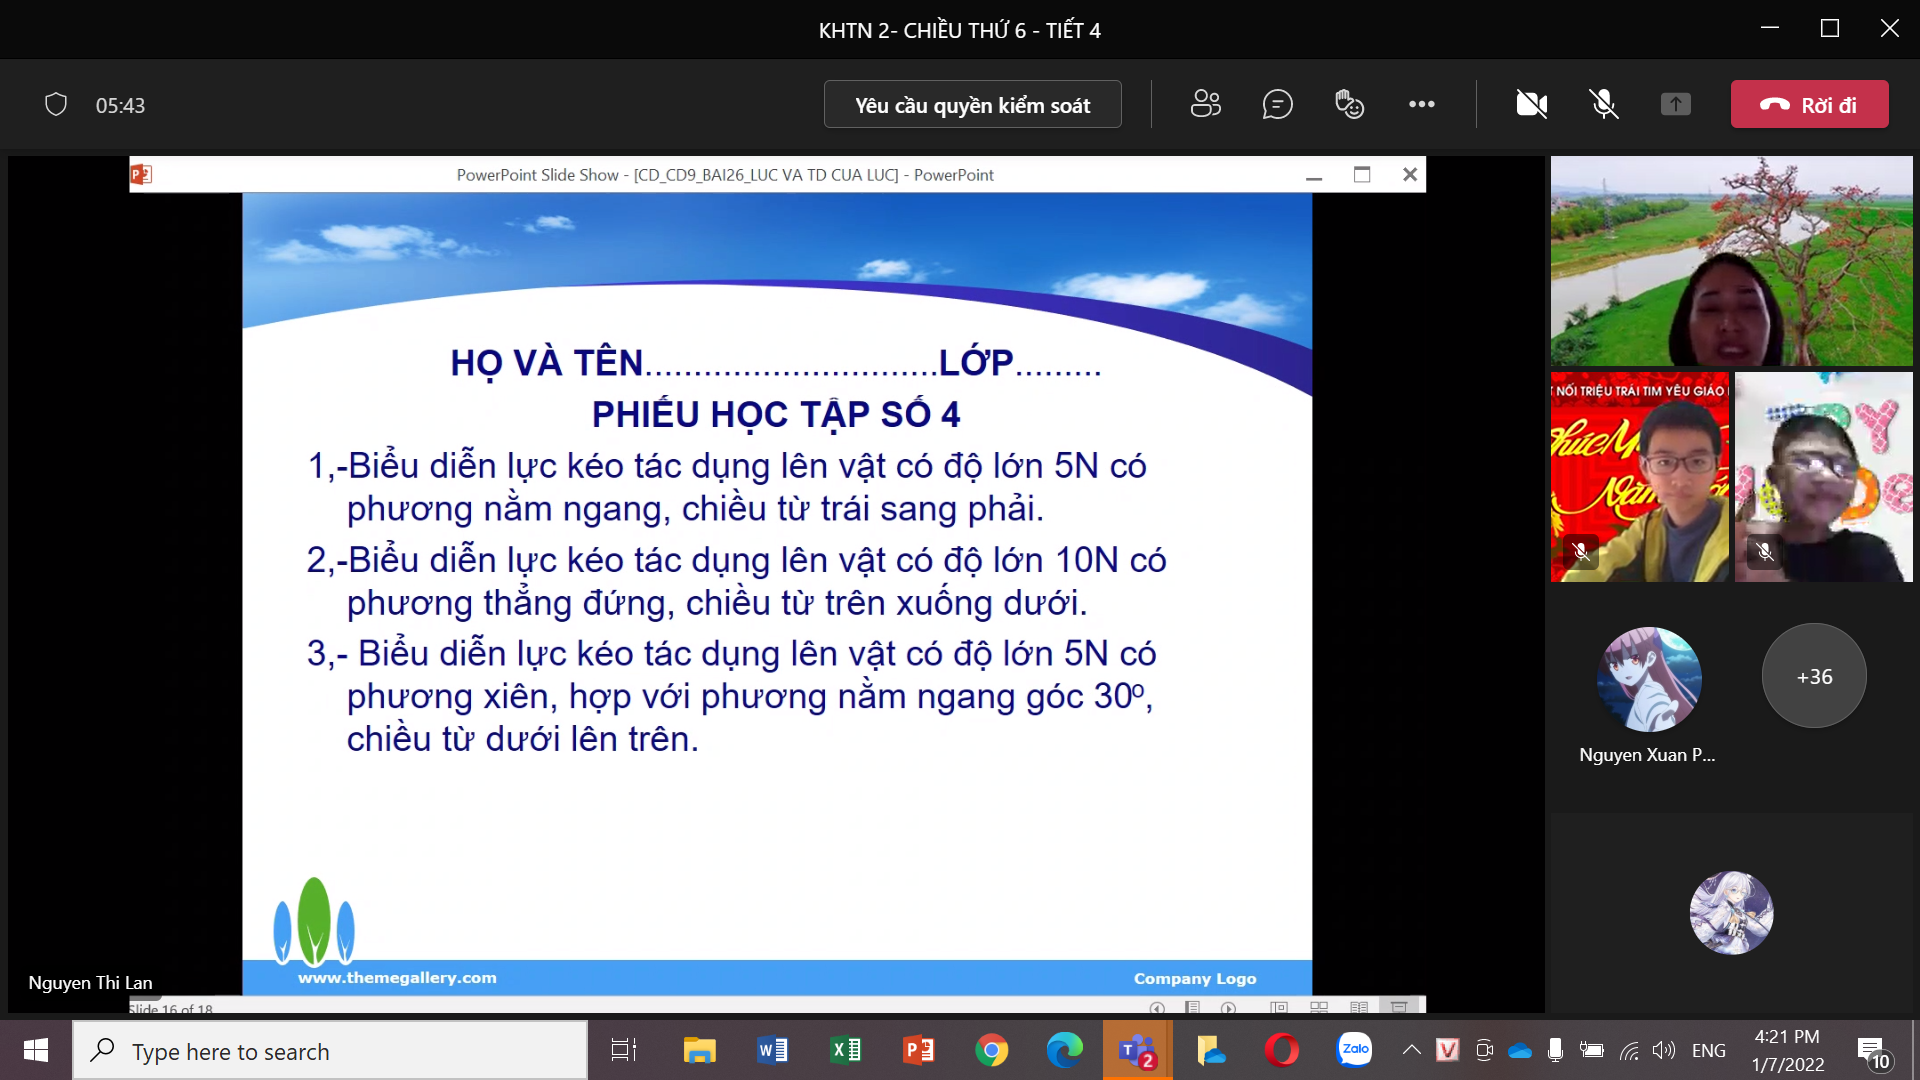1920x1080 pixels.
Task: Open the notification center with 10 alerts
Action: 1873,1052
